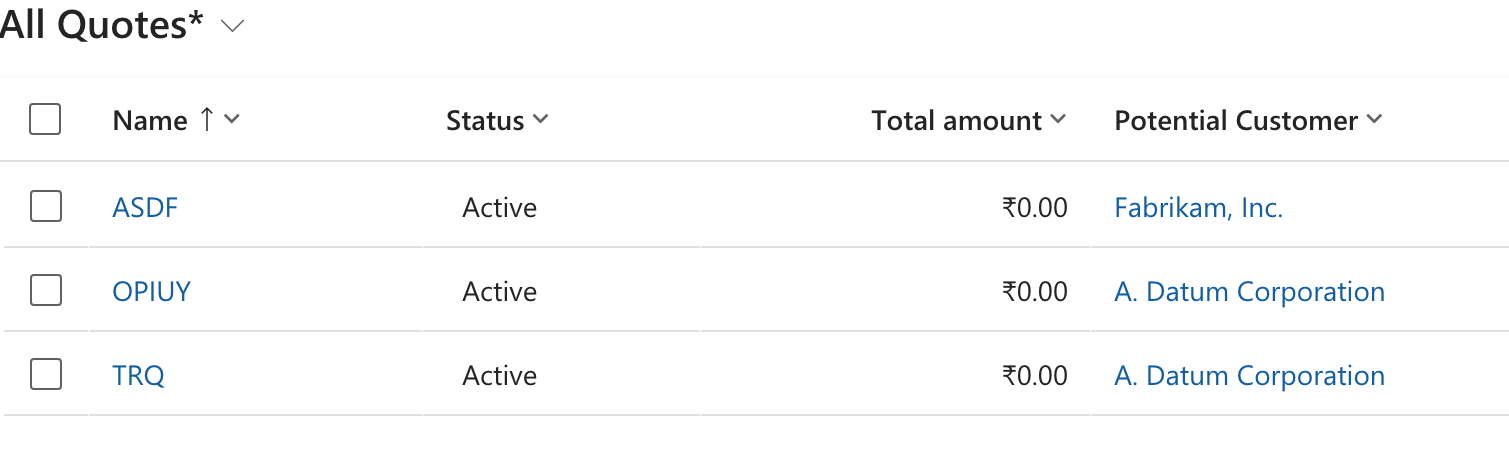
Task: Open the TRQ quote link
Action: coord(138,376)
